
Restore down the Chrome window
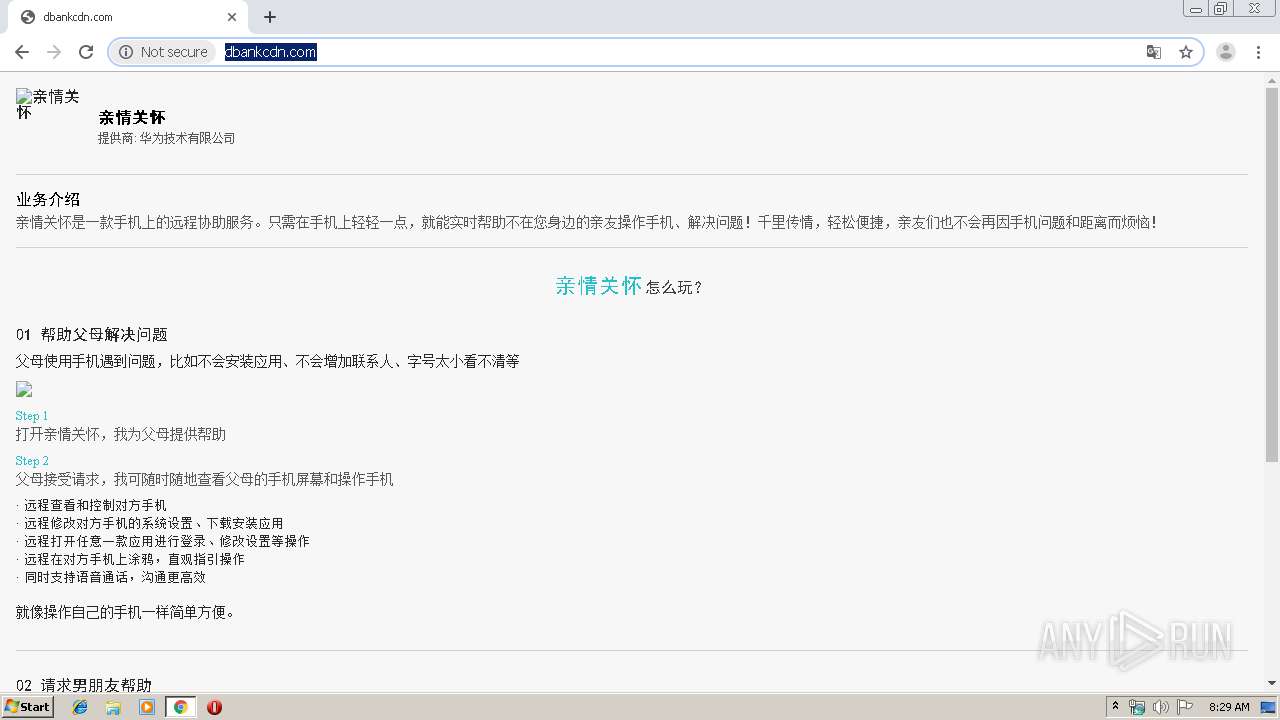click(x=1220, y=9)
